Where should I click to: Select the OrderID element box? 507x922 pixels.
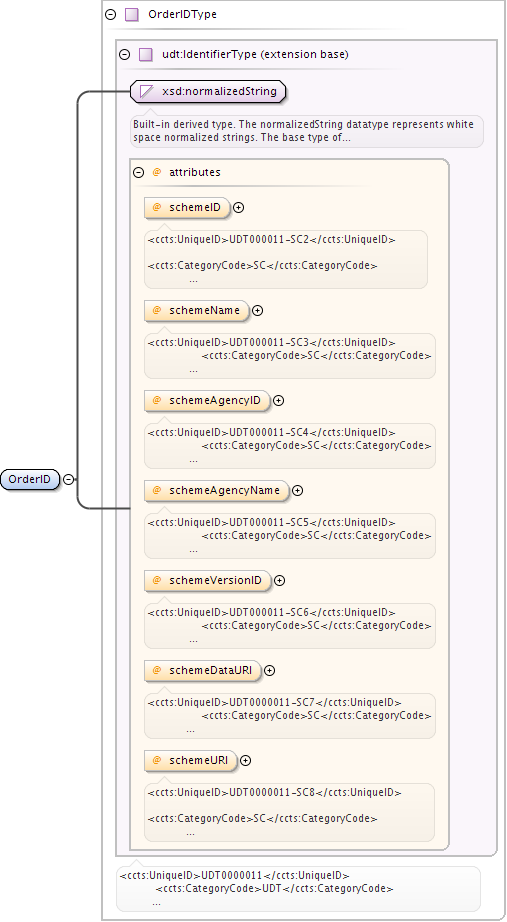pyautogui.click(x=31, y=479)
